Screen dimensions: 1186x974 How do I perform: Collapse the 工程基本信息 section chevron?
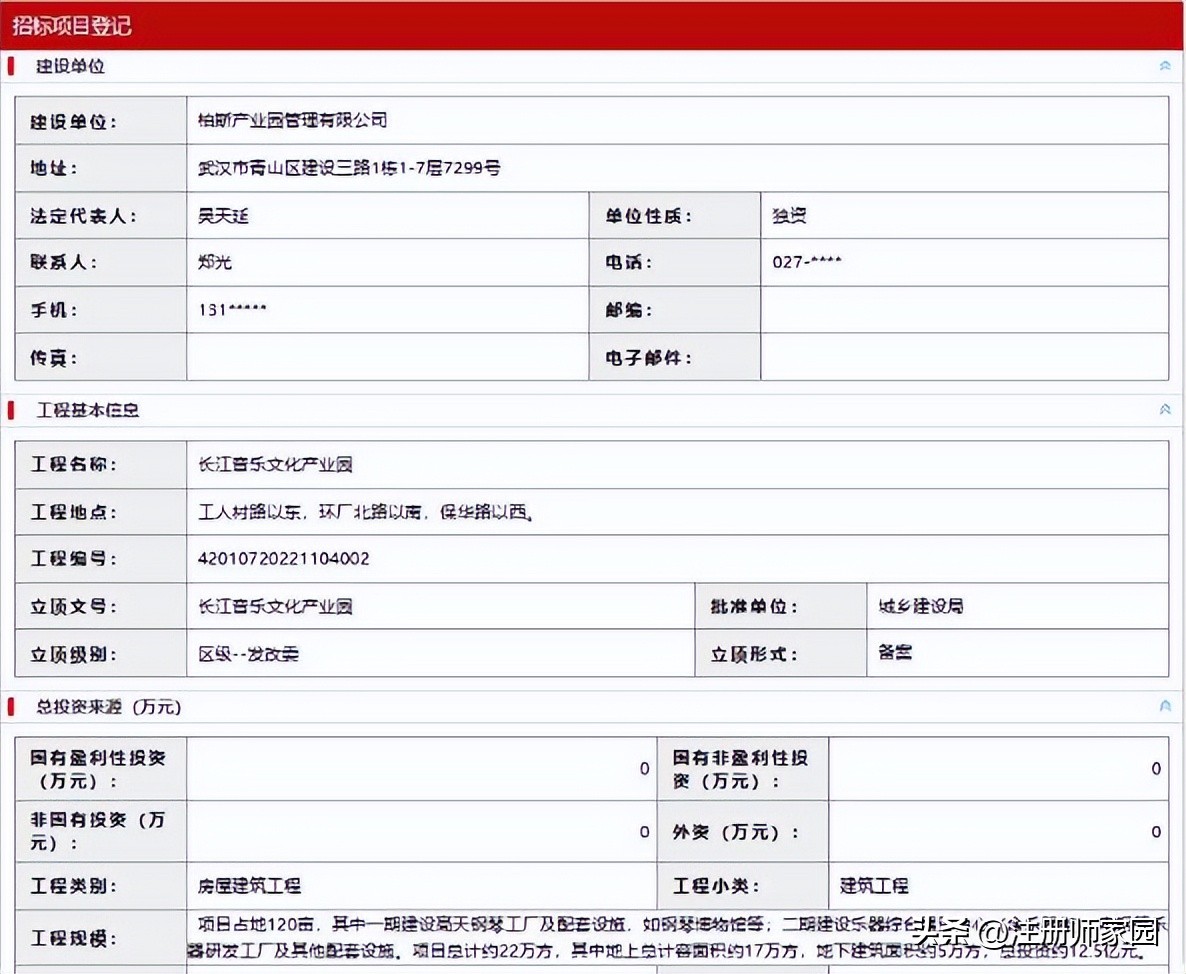point(1163,409)
